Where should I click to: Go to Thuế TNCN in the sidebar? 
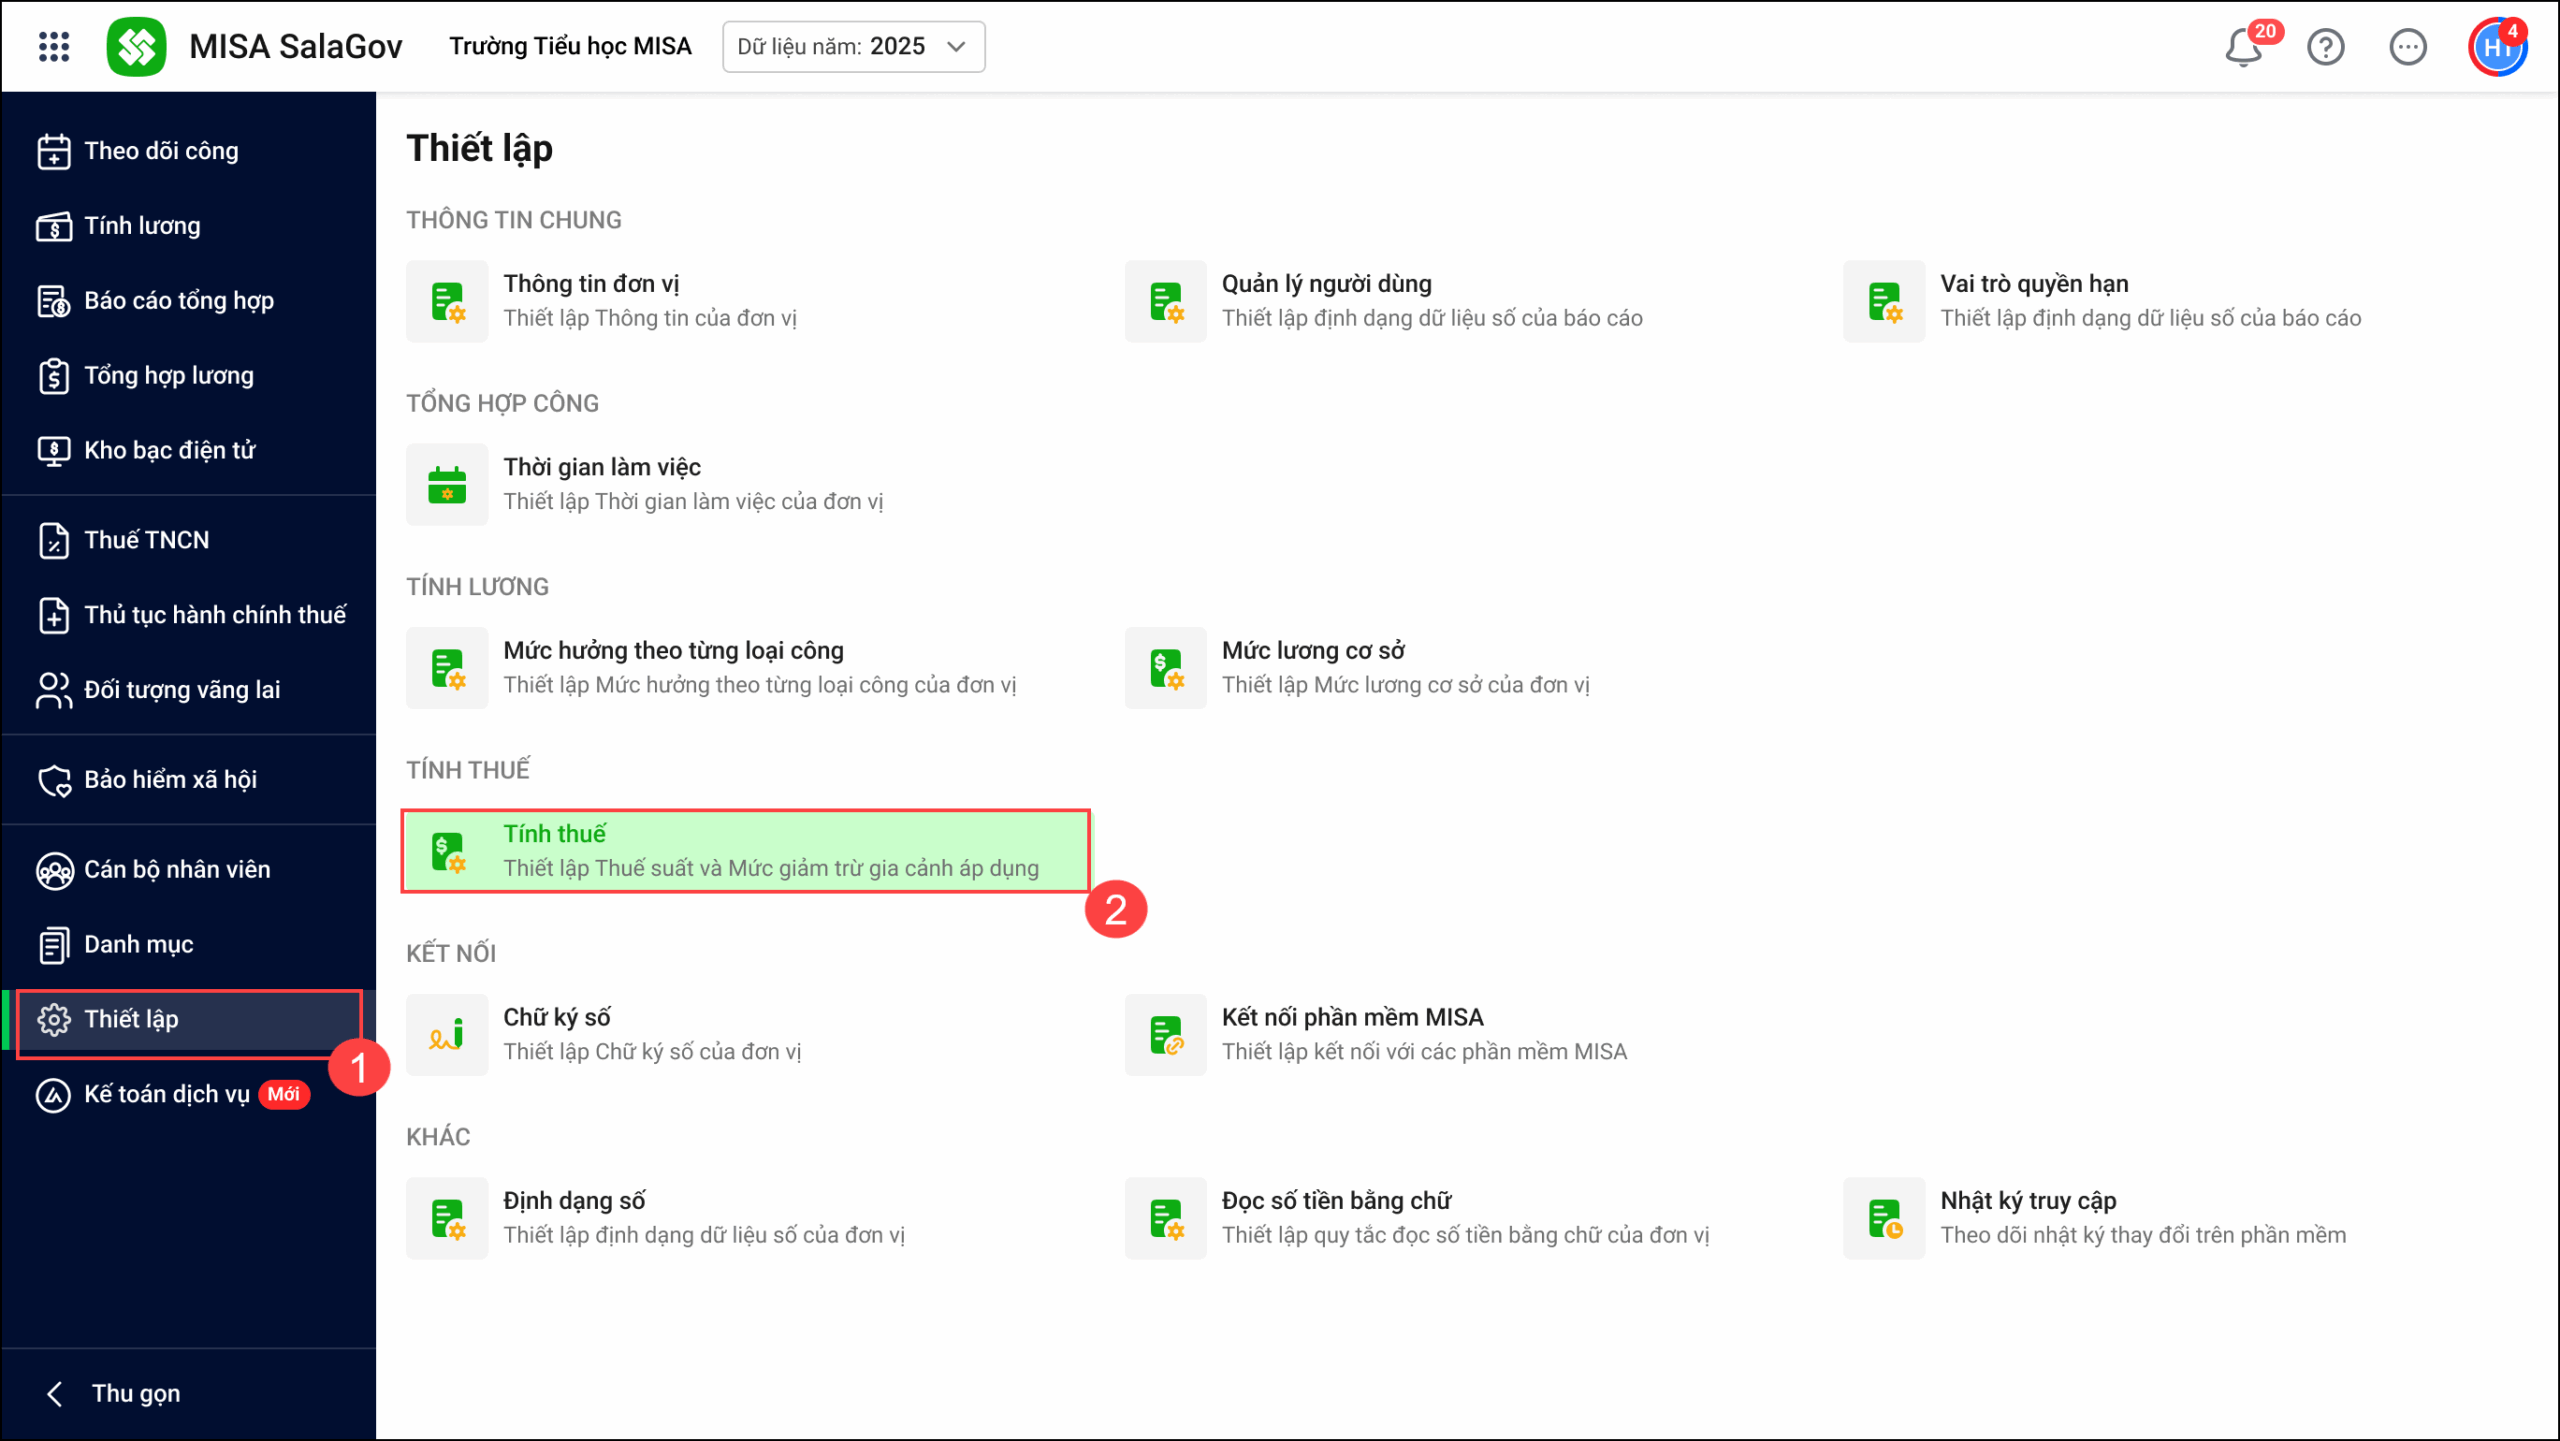point(146,540)
